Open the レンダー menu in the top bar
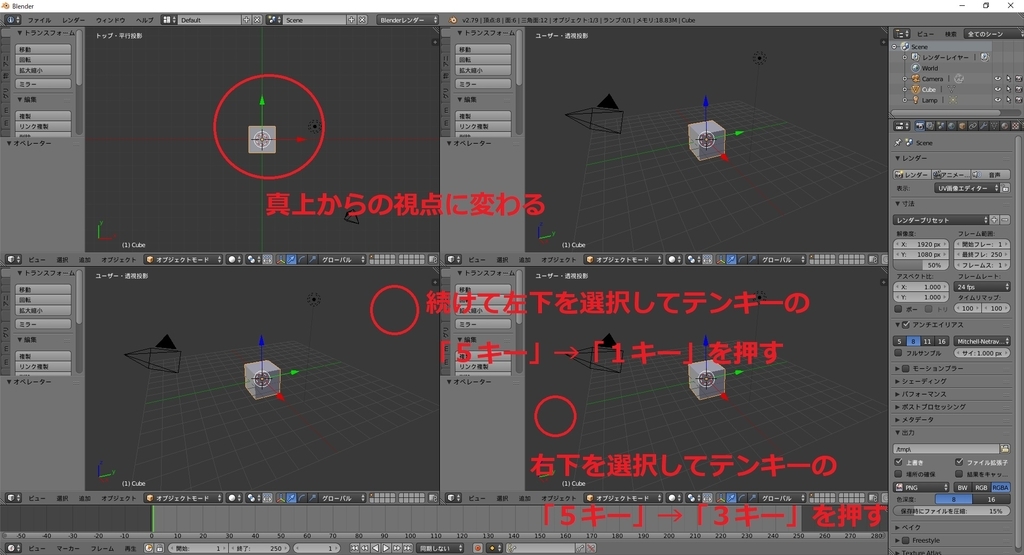 (73, 20)
